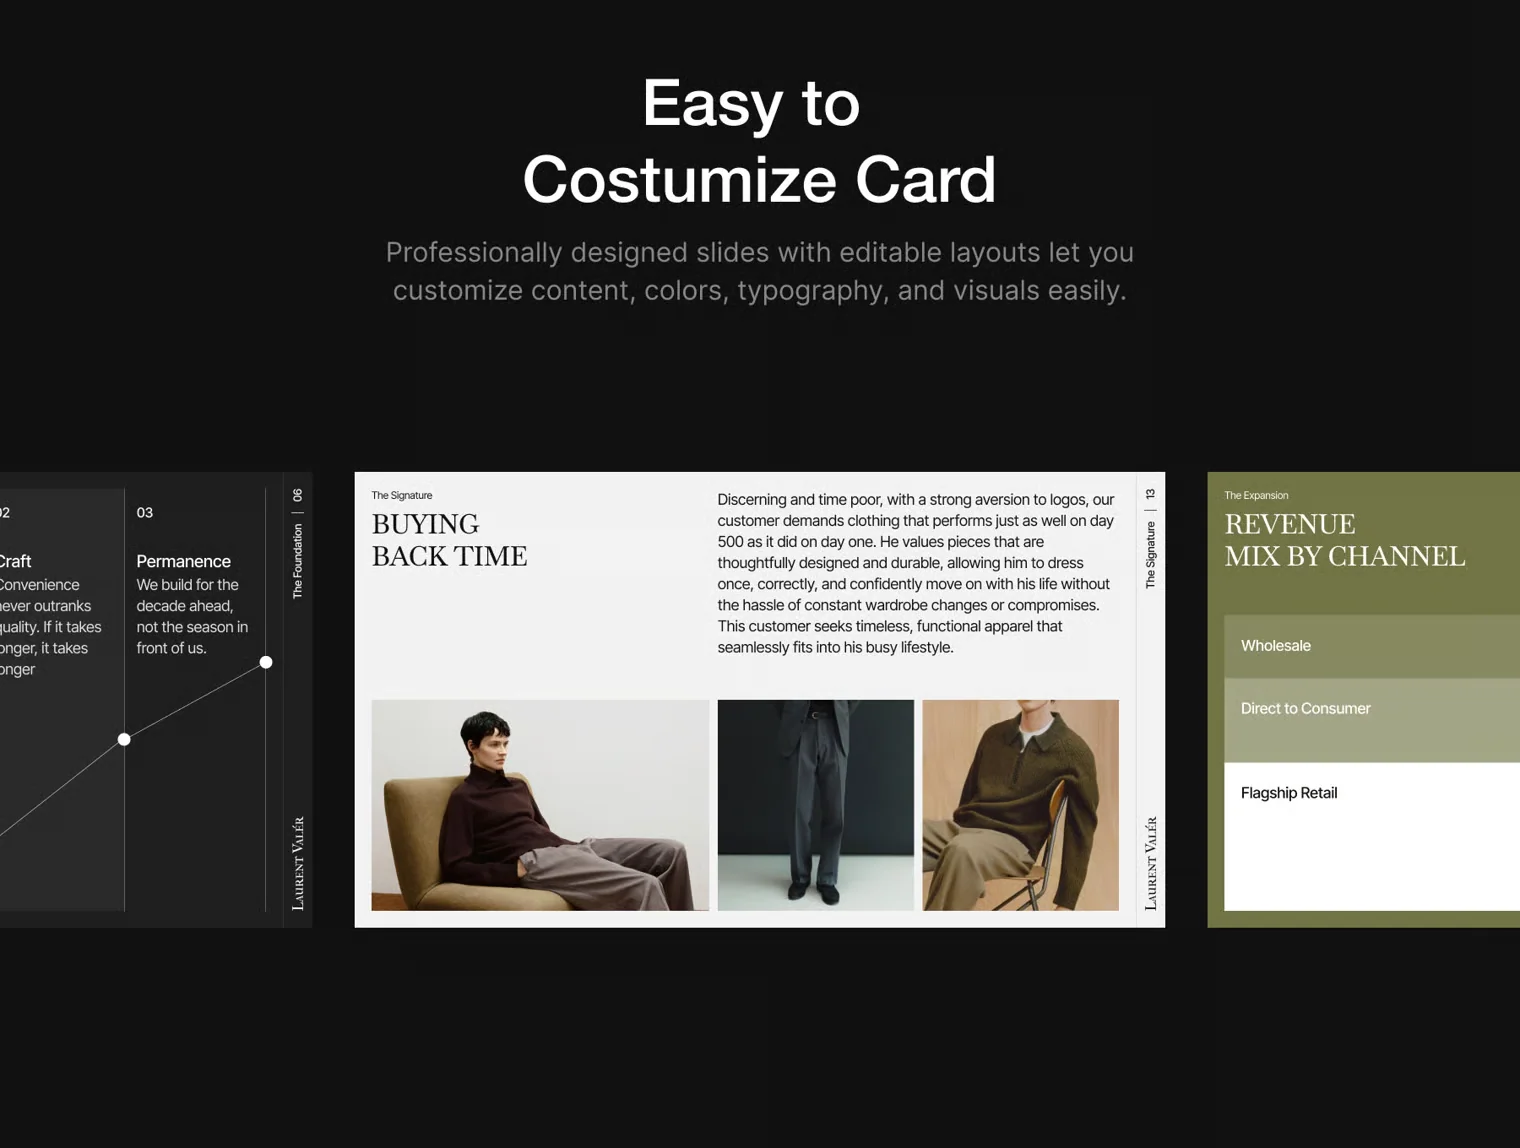The height and width of the screenshot is (1148, 1520).
Task: Pick the photo of the green knit sweater
Action: coord(1020,805)
